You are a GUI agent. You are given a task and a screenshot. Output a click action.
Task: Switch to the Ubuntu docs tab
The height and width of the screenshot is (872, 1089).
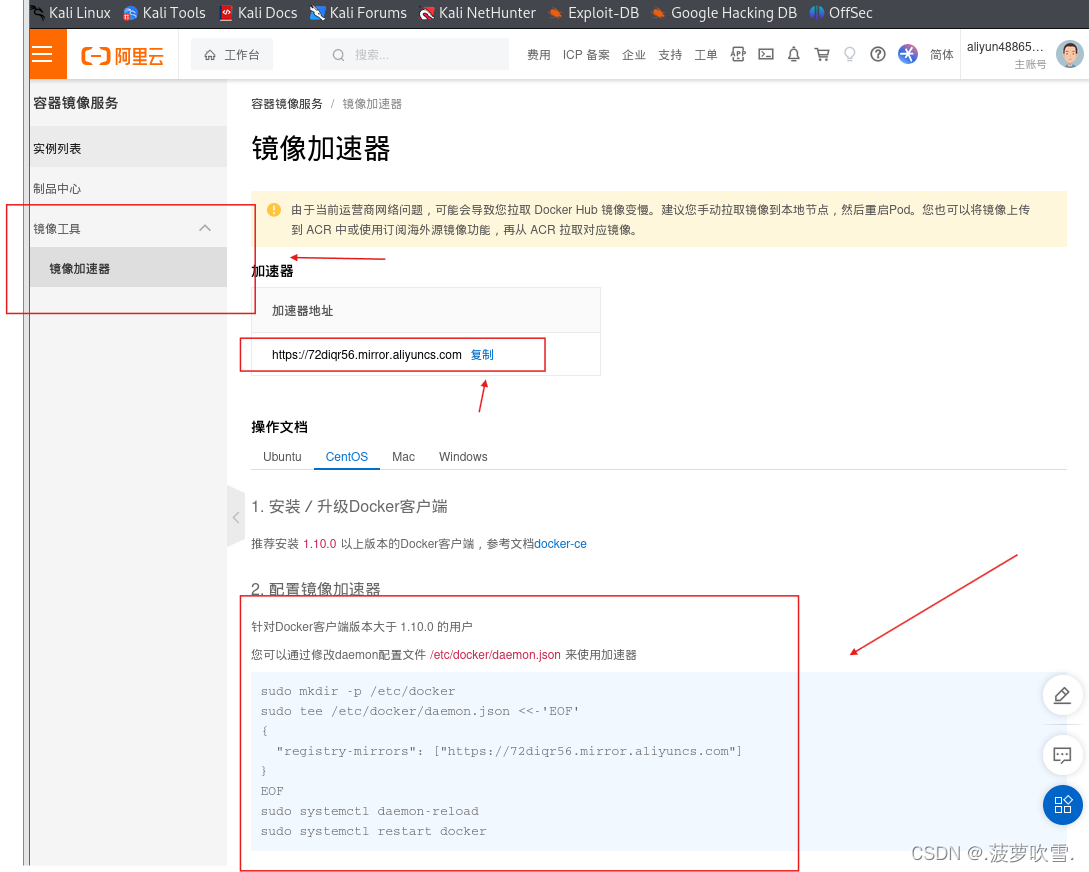click(x=282, y=457)
